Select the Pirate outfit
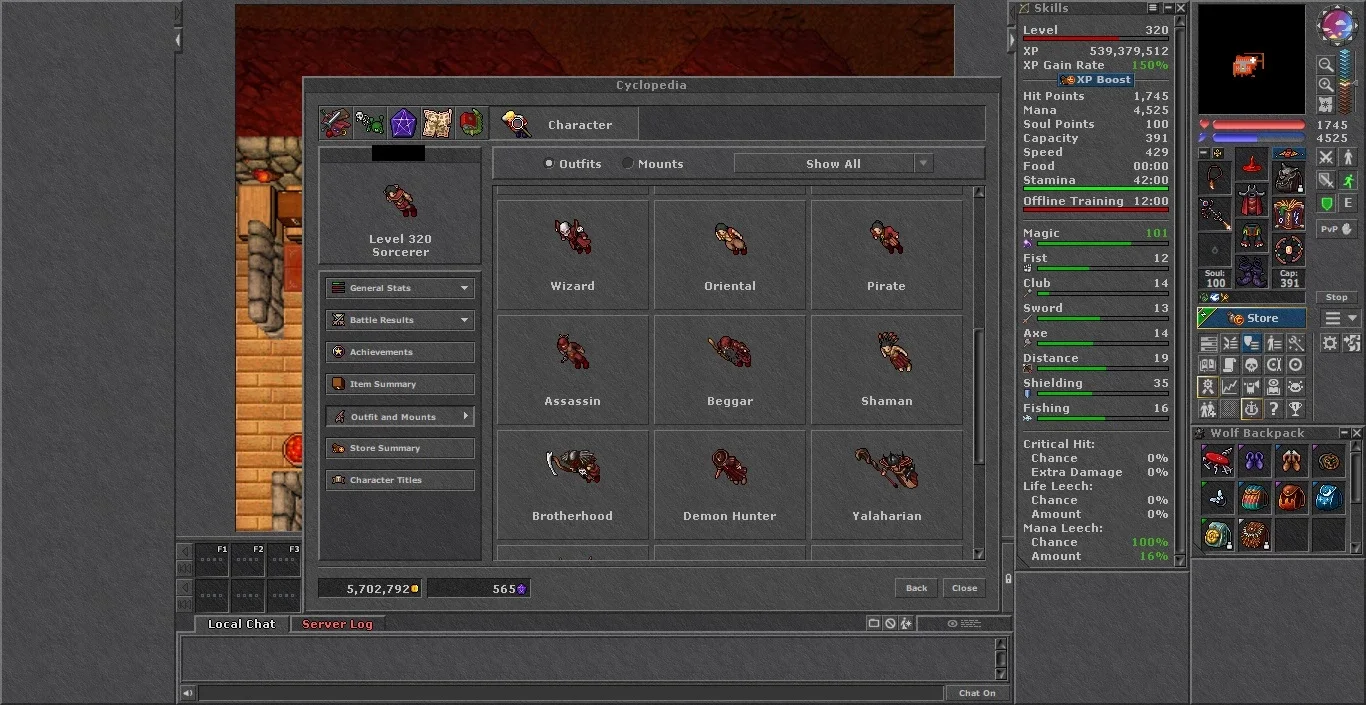 (x=886, y=254)
